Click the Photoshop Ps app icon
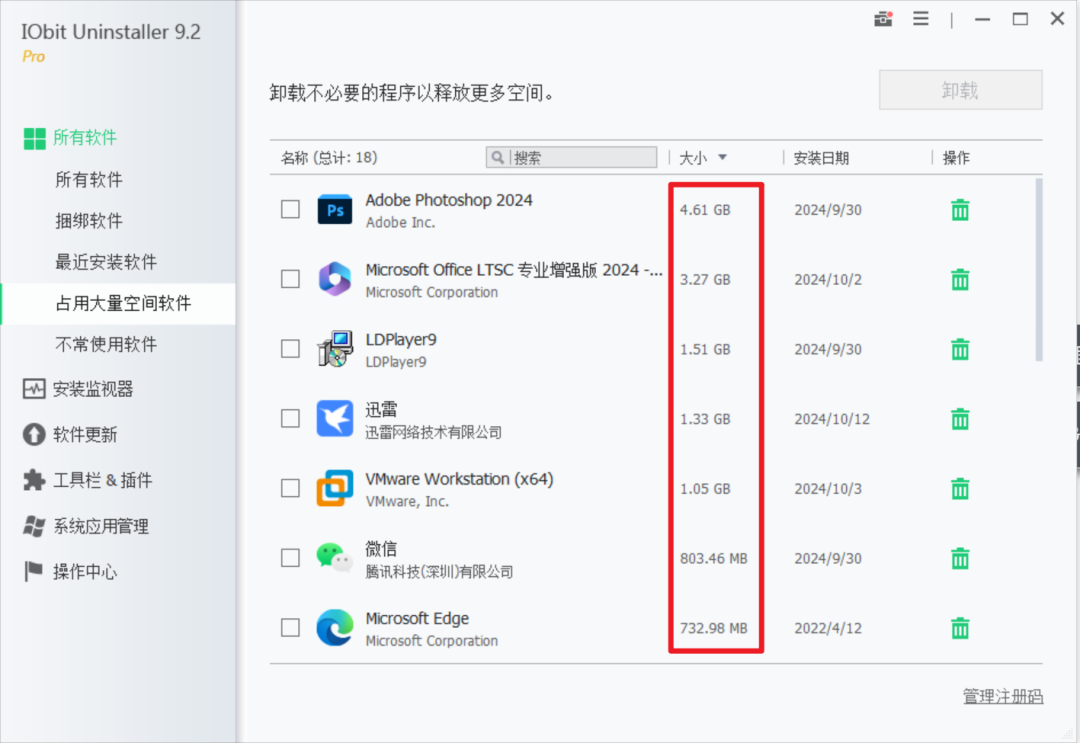 coord(335,210)
